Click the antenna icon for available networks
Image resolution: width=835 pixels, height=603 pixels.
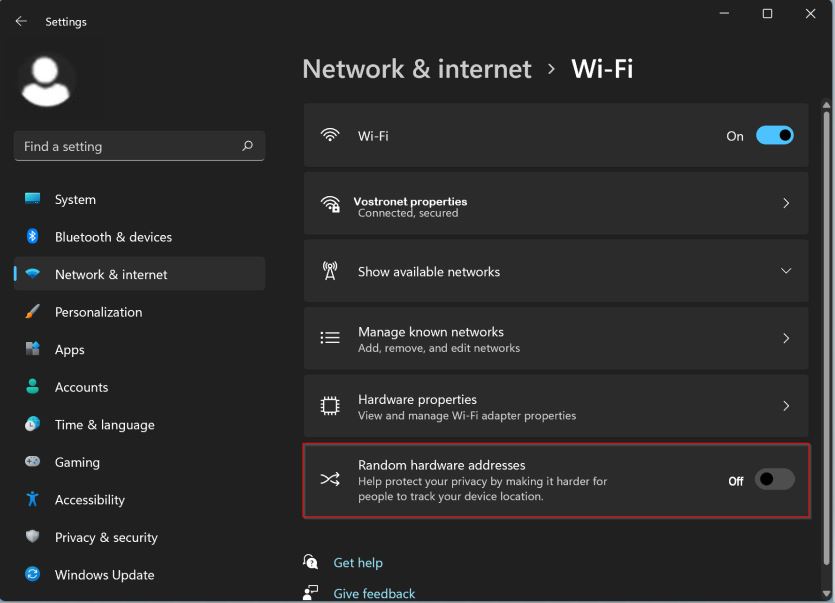pos(330,271)
